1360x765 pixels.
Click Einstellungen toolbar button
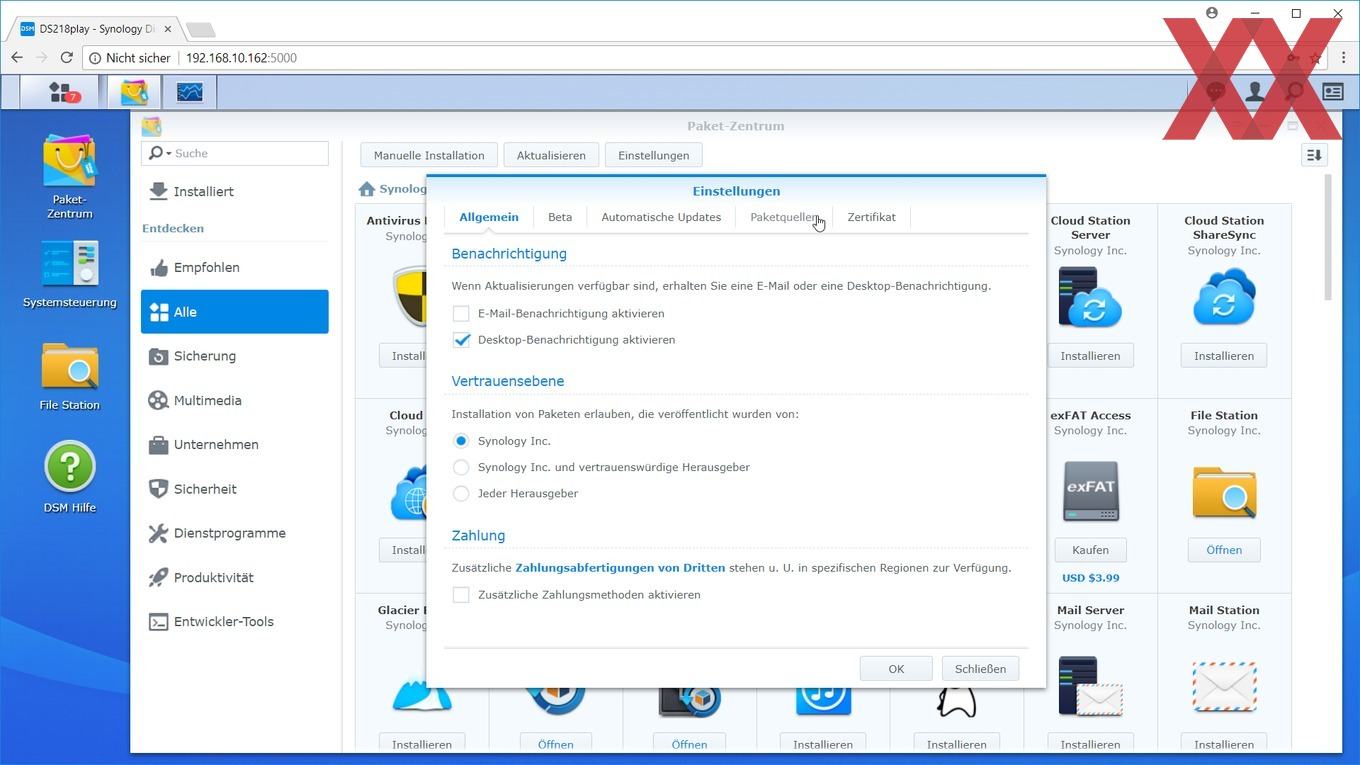tap(653, 155)
